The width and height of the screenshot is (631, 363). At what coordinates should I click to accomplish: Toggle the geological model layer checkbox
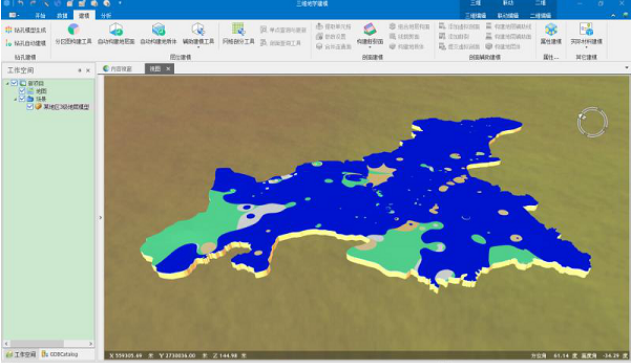pyautogui.click(x=30, y=107)
